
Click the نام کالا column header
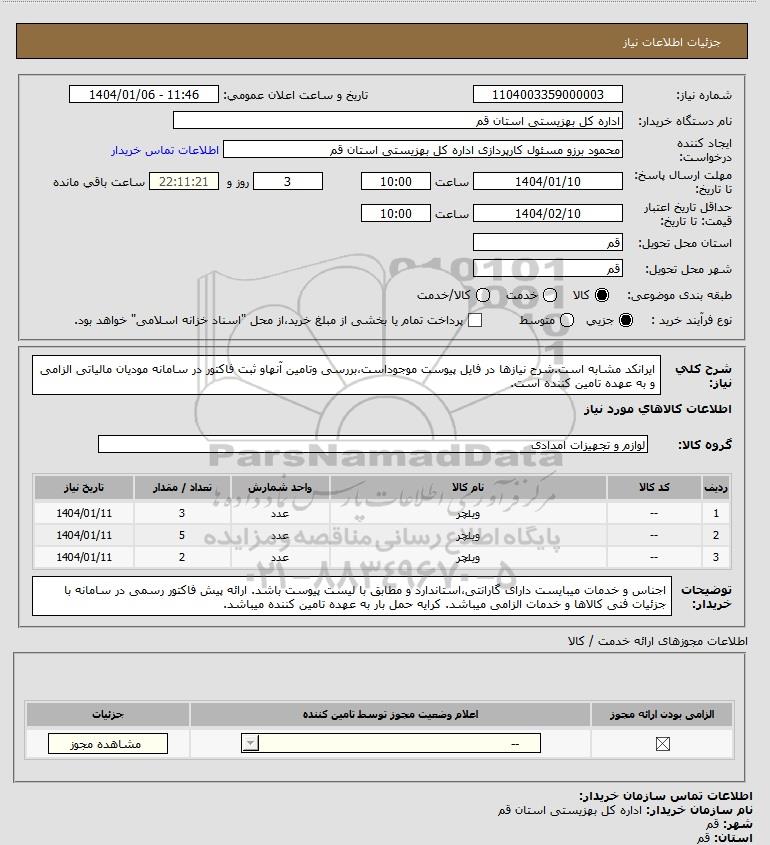(468, 487)
